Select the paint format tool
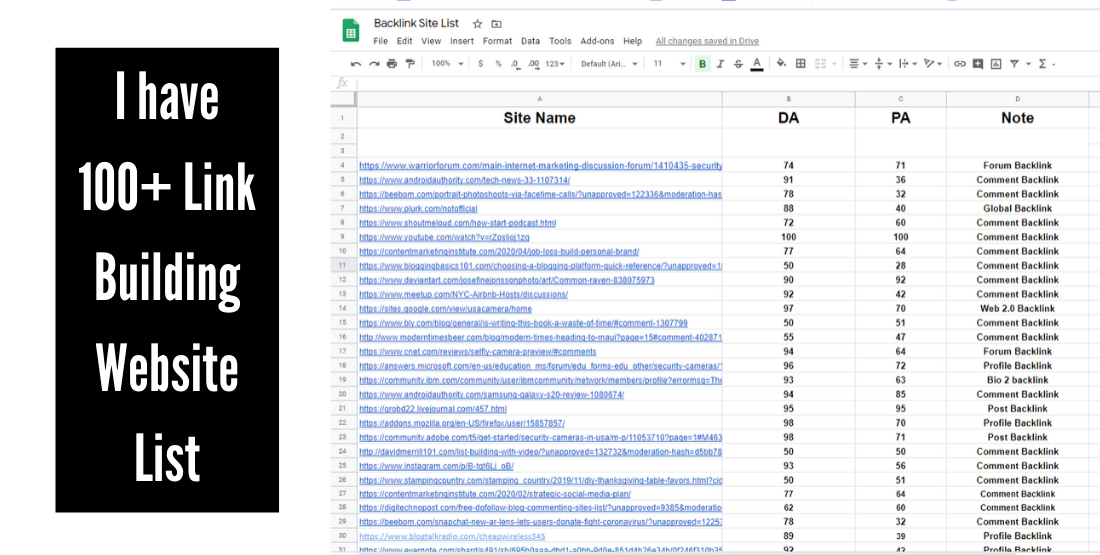 [410, 64]
